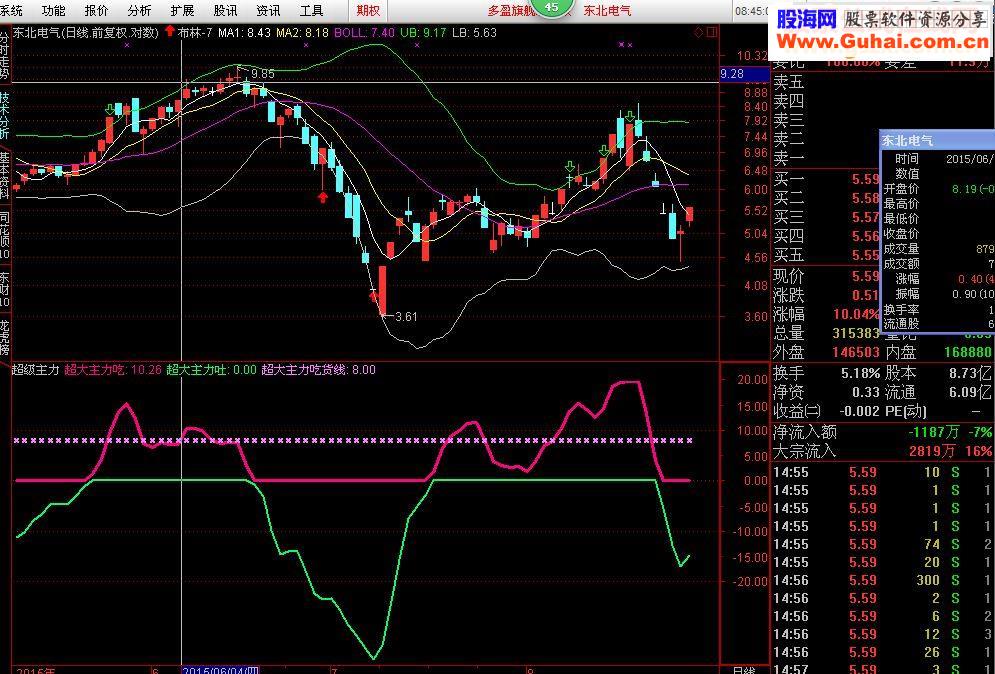
Task: Click the 现价 value 5.59
Action: click(866, 276)
